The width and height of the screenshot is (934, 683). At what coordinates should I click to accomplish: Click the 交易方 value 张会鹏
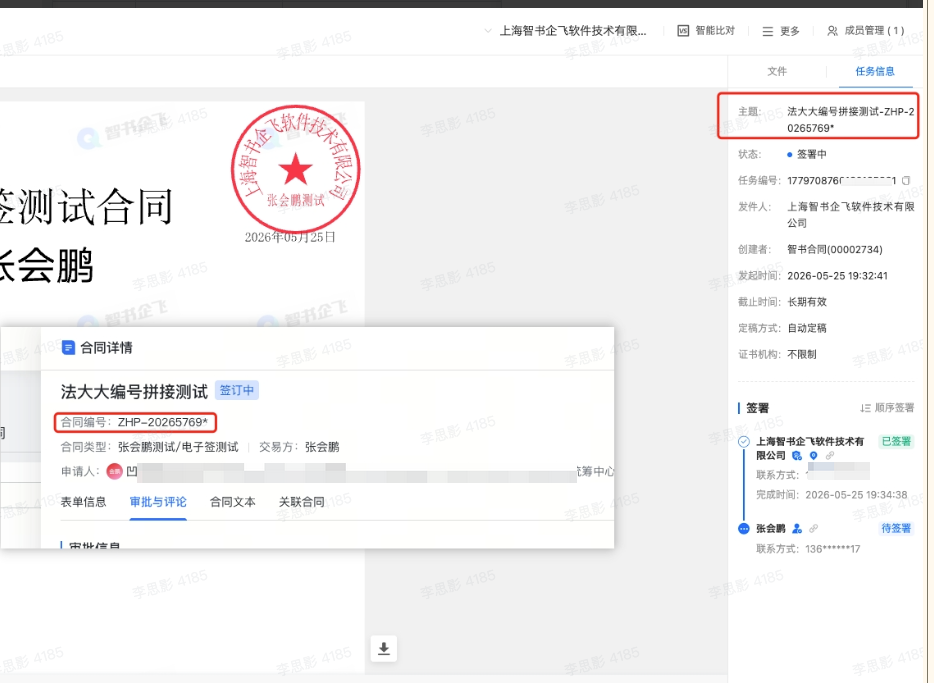coord(322,447)
